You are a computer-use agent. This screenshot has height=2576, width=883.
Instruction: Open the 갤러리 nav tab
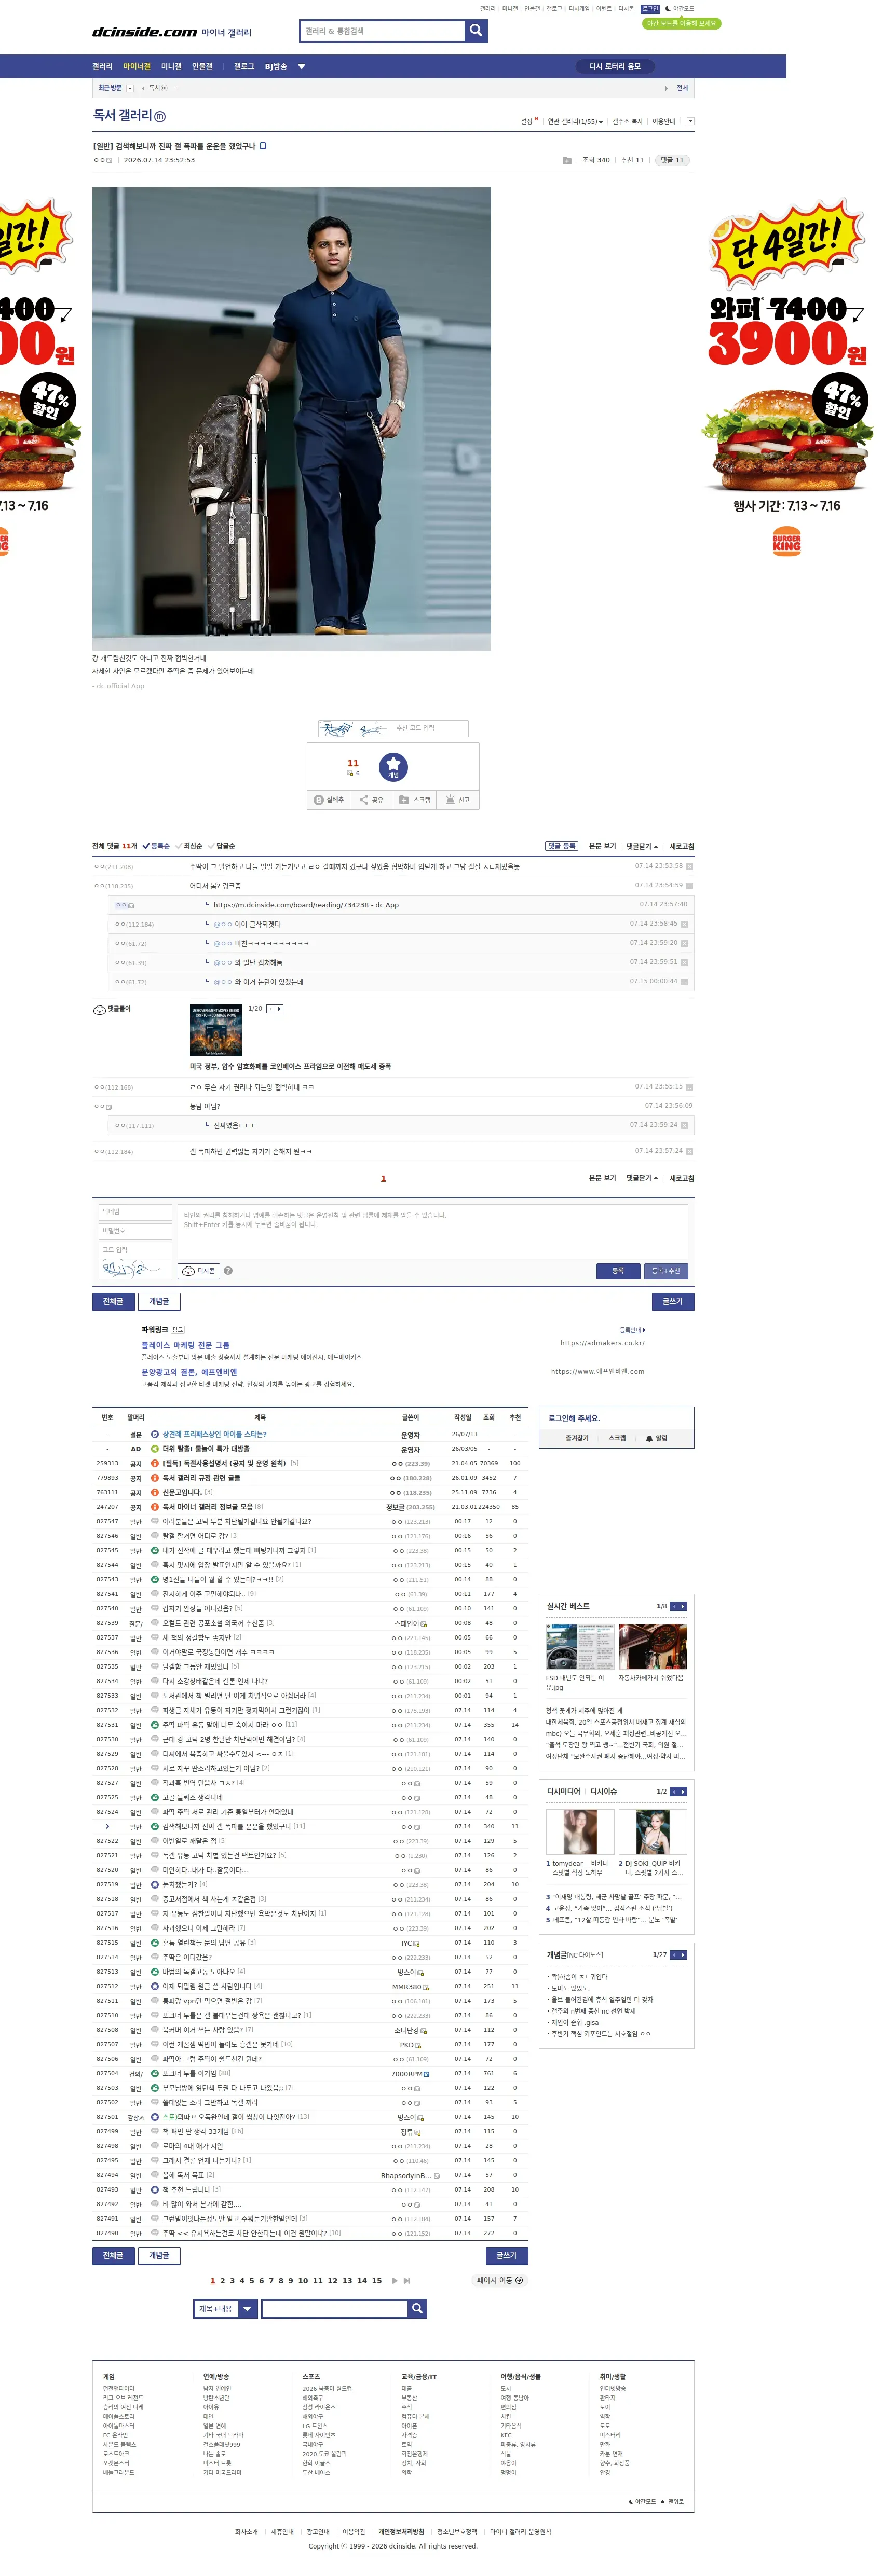(102, 67)
